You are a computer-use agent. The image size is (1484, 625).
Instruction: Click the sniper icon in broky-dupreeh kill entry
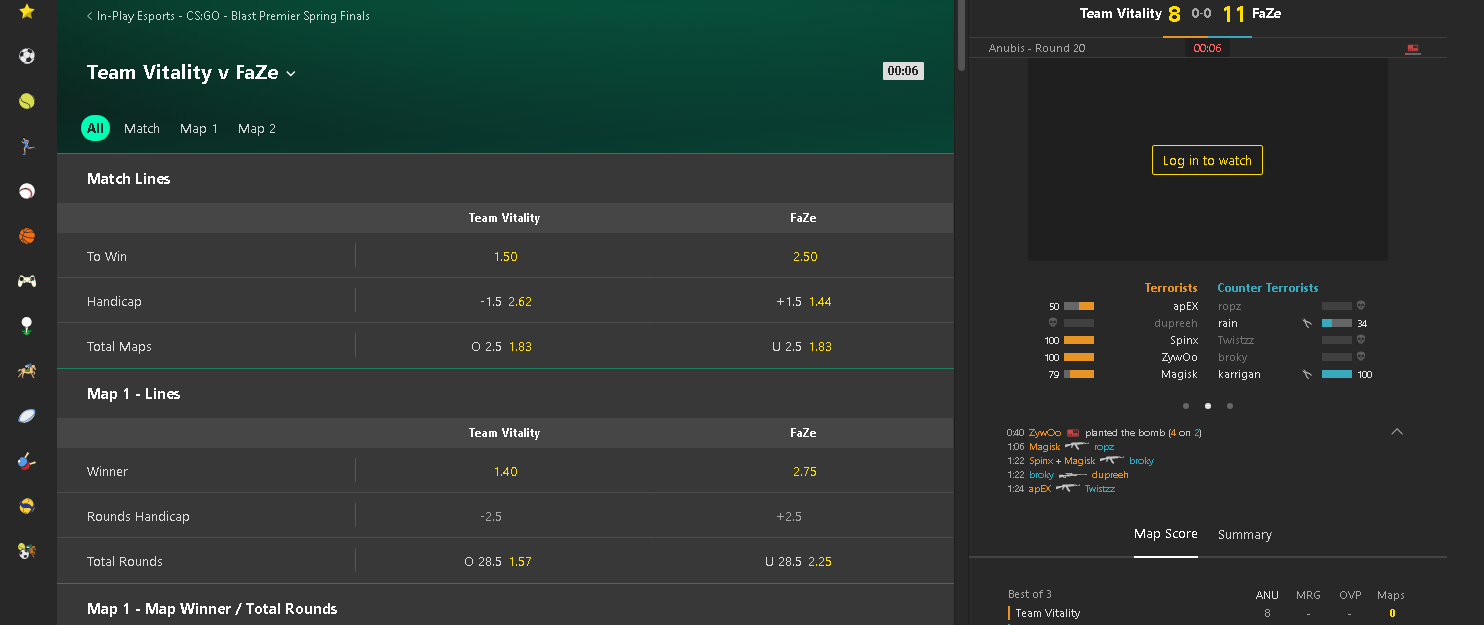pos(1073,475)
